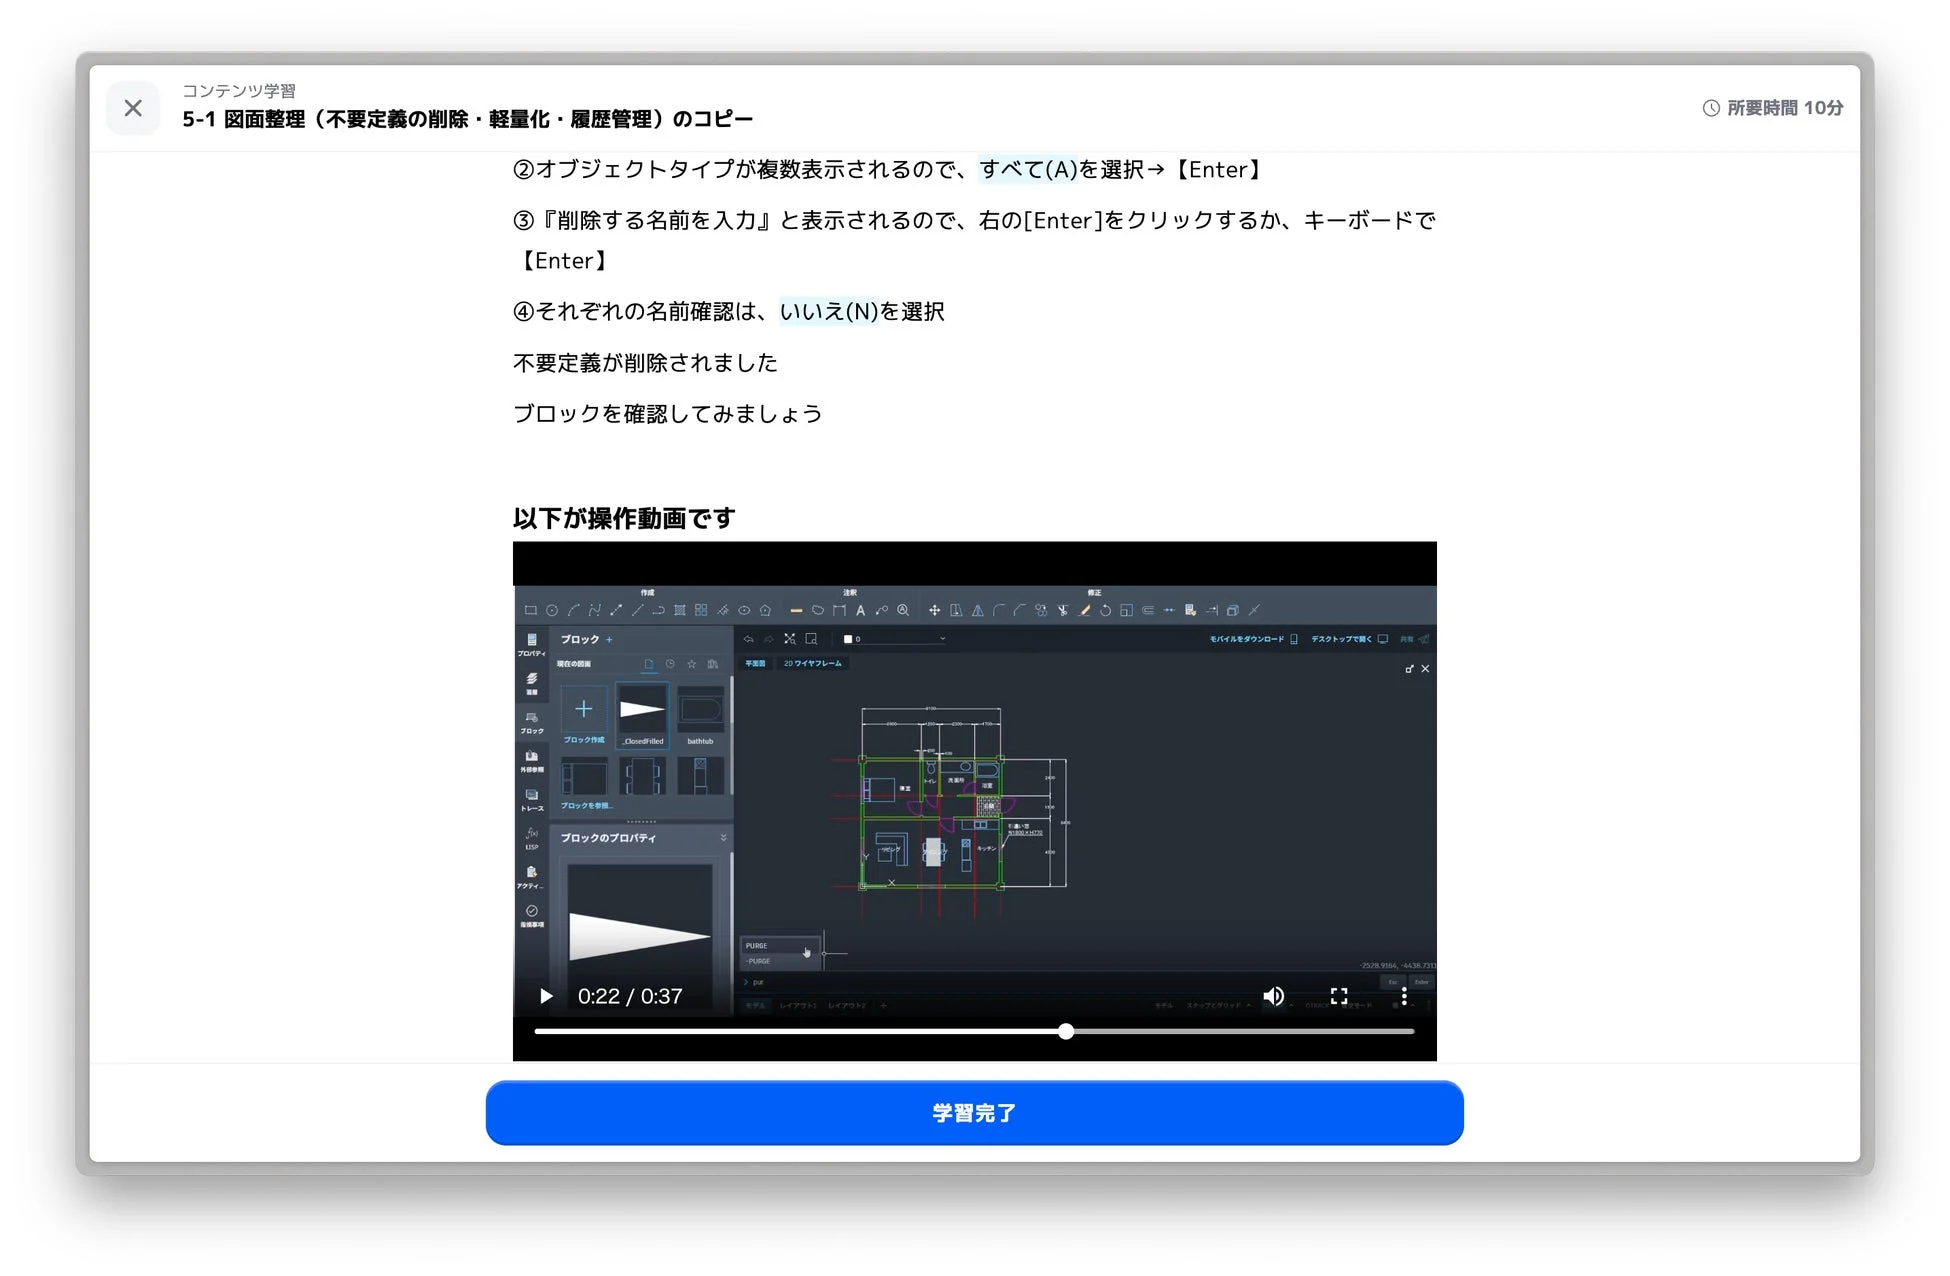Click the video progress bar handle
This screenshot has width=1950, height=1276.
[x=1066, y=1031]
